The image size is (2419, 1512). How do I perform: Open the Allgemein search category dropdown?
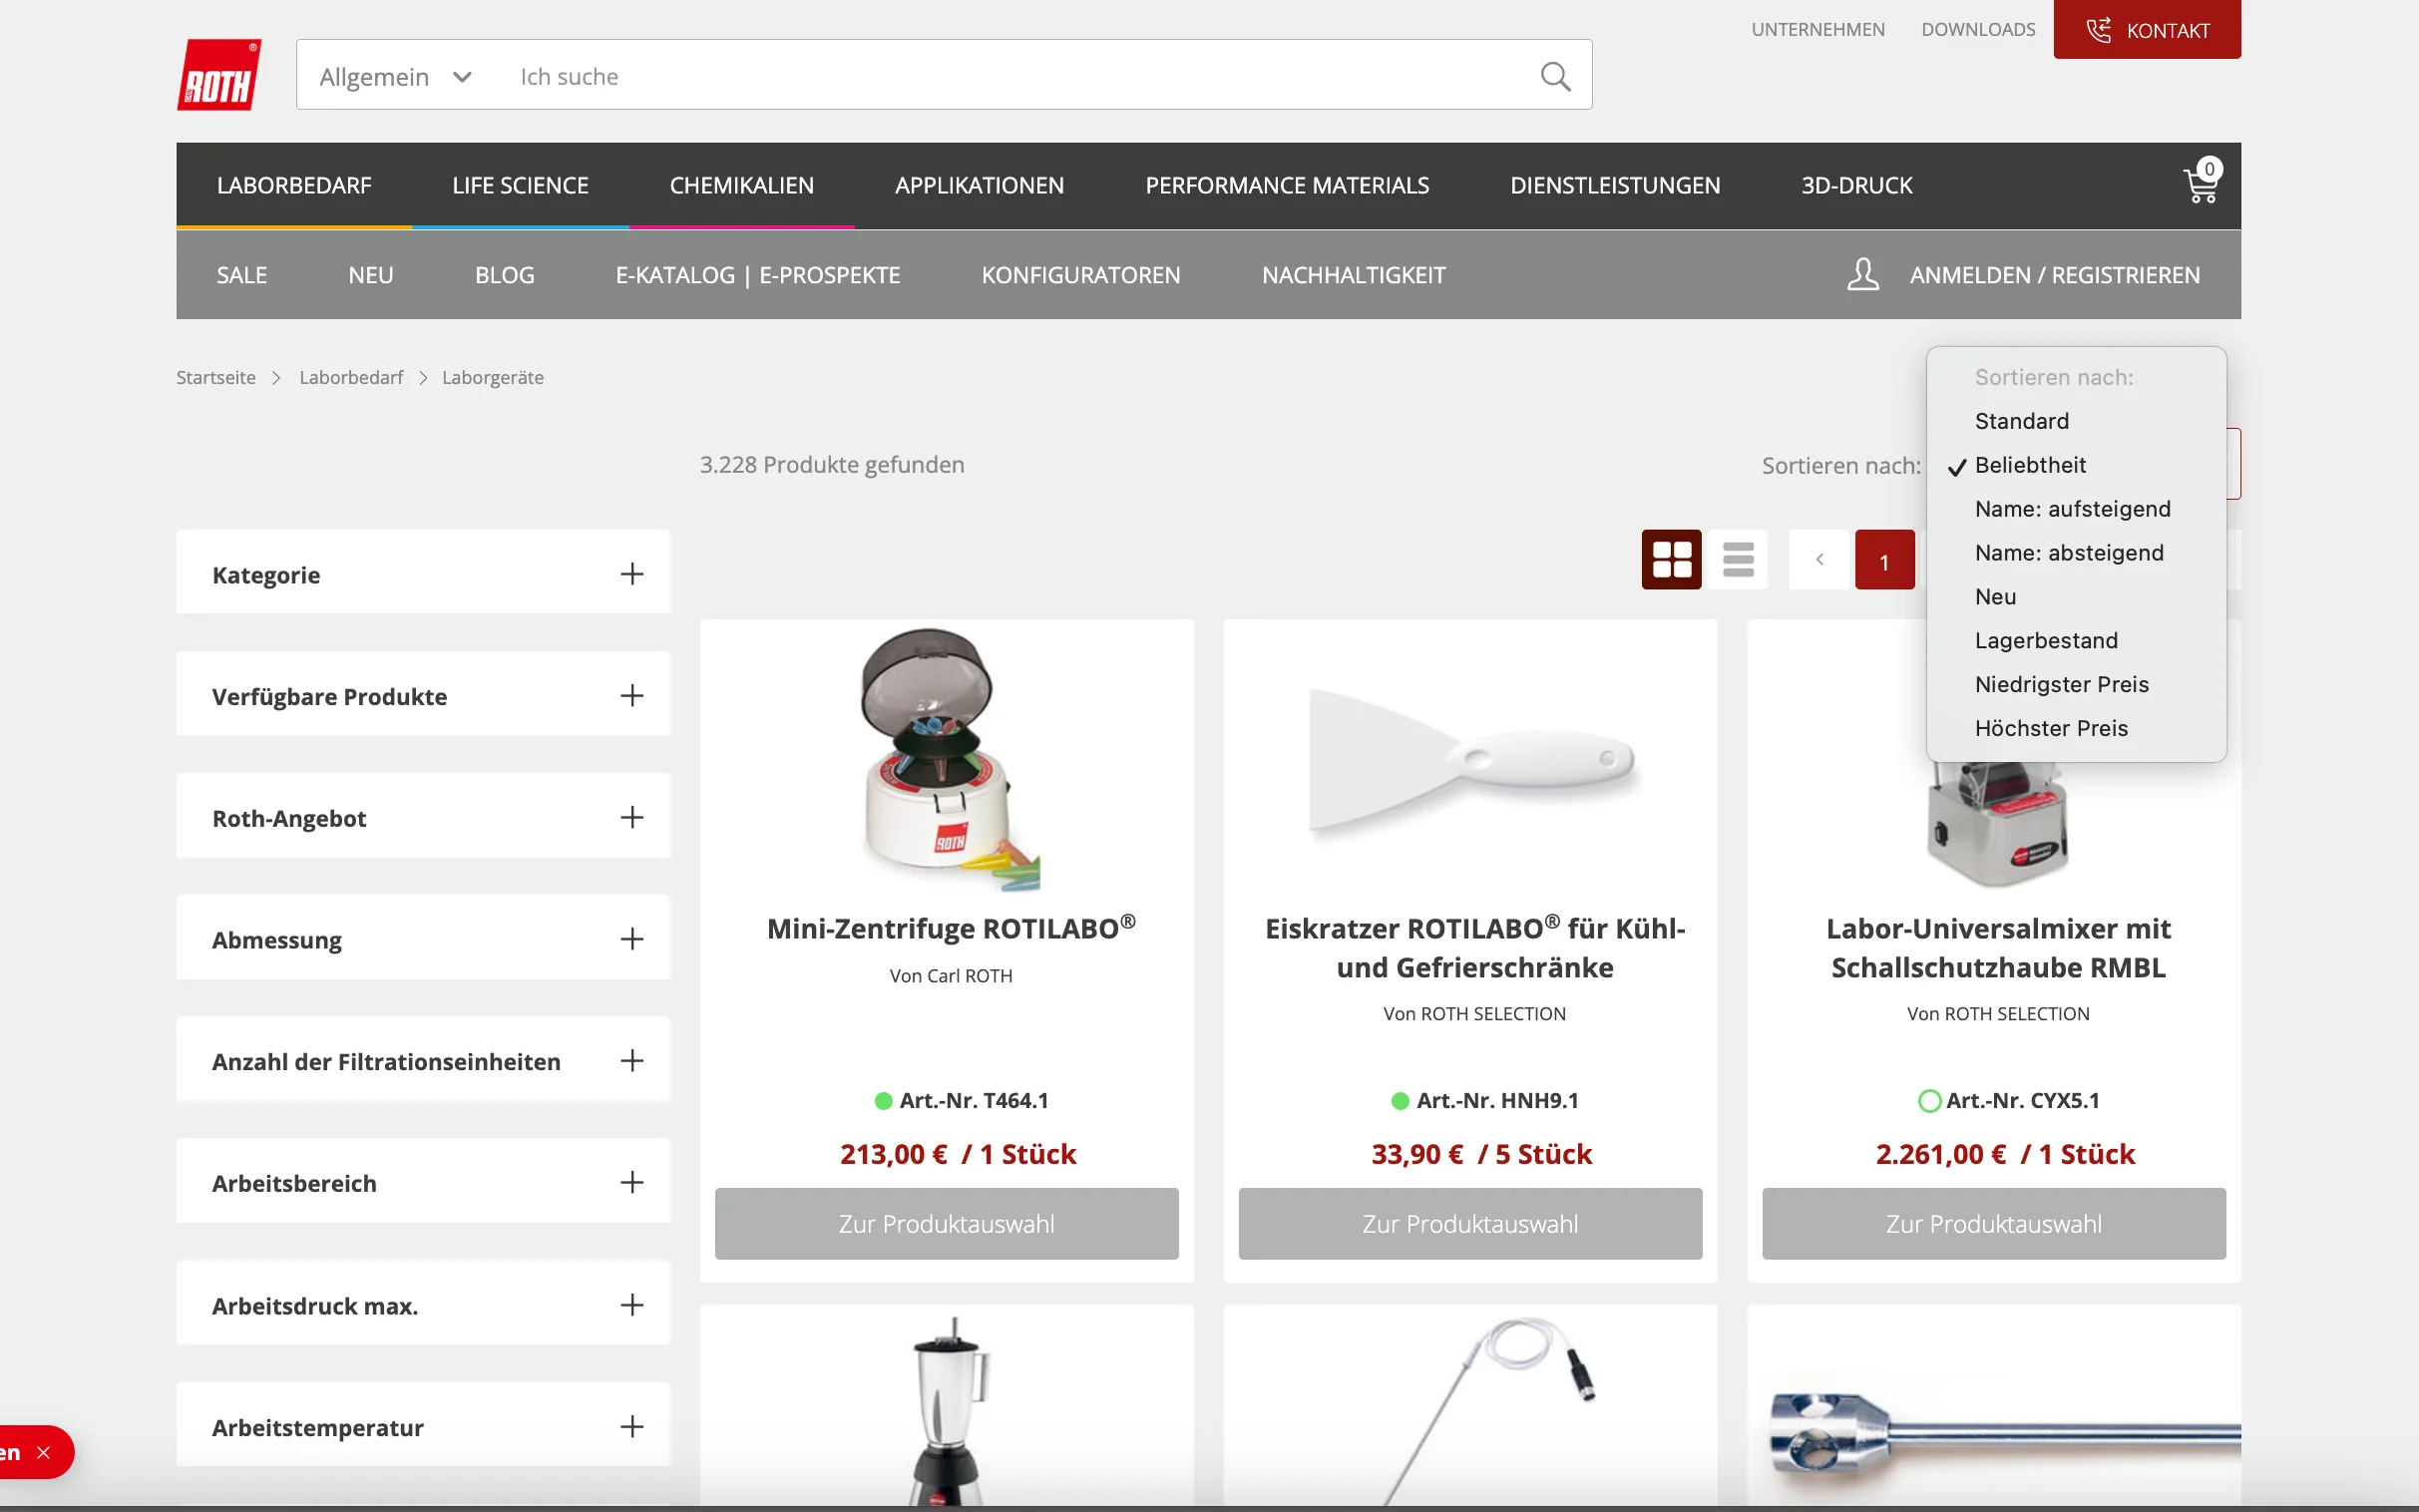[x=396, y=76]
